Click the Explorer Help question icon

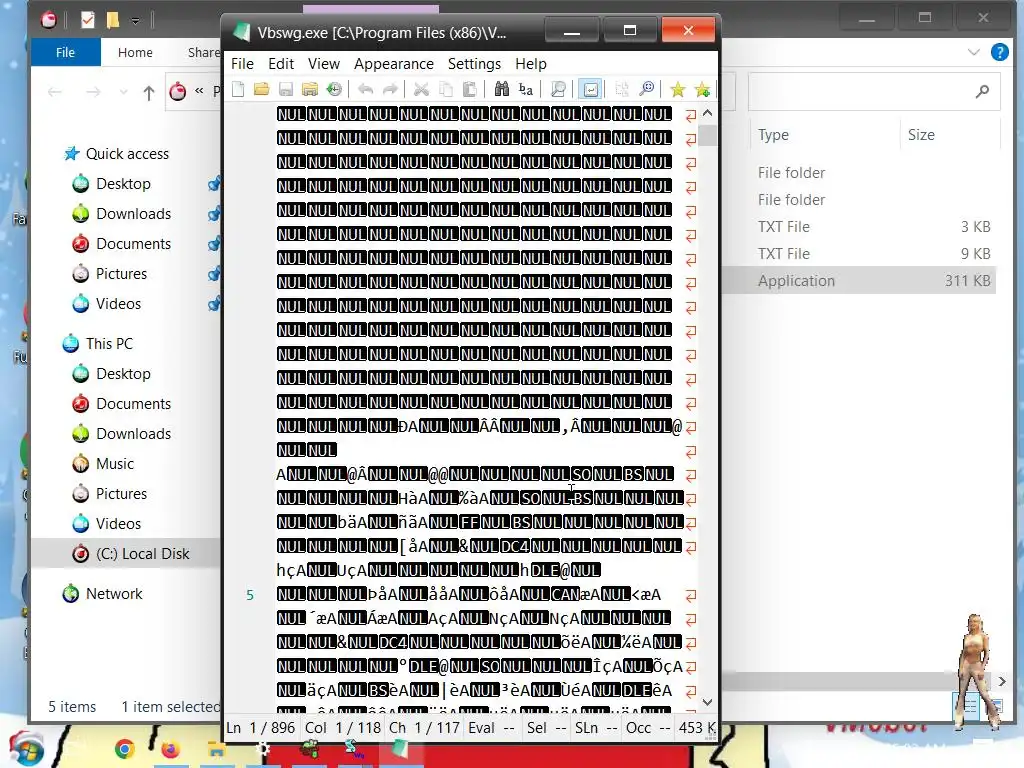1000,52
